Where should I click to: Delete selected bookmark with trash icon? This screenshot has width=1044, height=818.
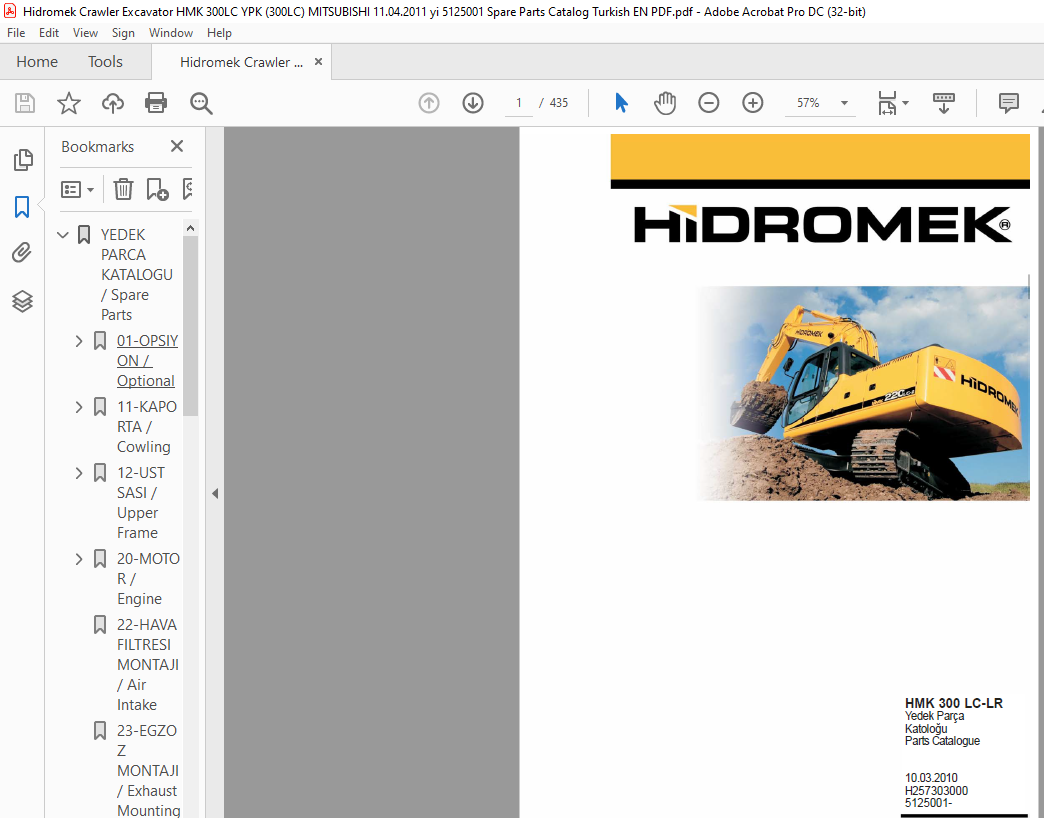[x=123, y=190]
